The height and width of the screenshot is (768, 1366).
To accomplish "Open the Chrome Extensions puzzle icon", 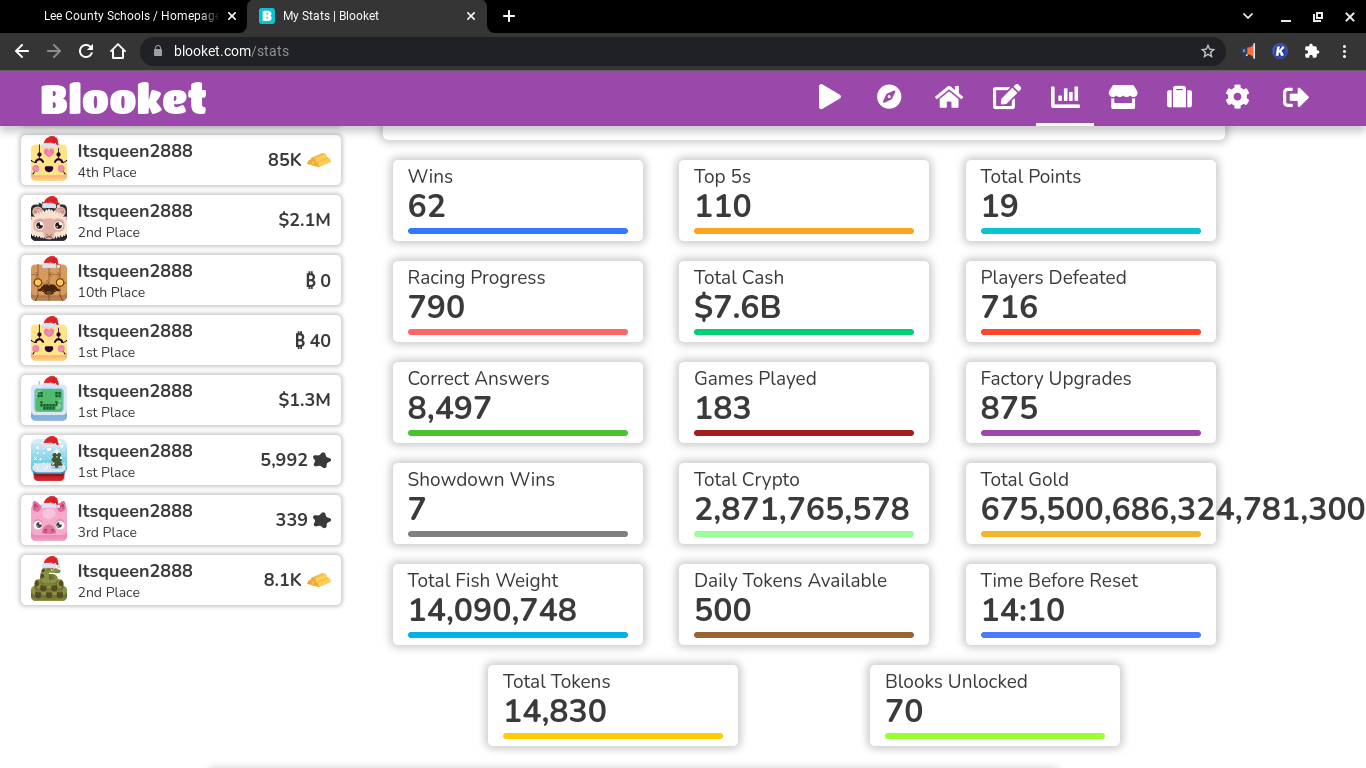I will 1312,51.
